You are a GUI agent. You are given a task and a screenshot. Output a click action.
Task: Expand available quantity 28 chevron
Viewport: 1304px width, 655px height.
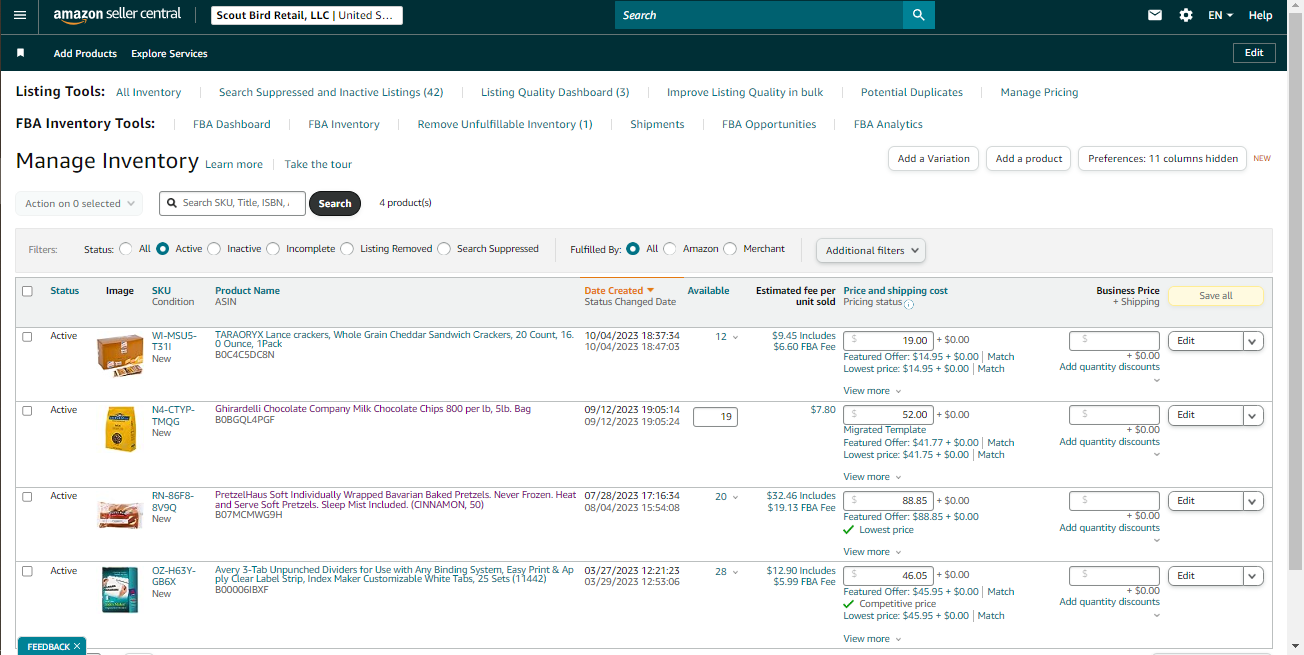[736, 573]
